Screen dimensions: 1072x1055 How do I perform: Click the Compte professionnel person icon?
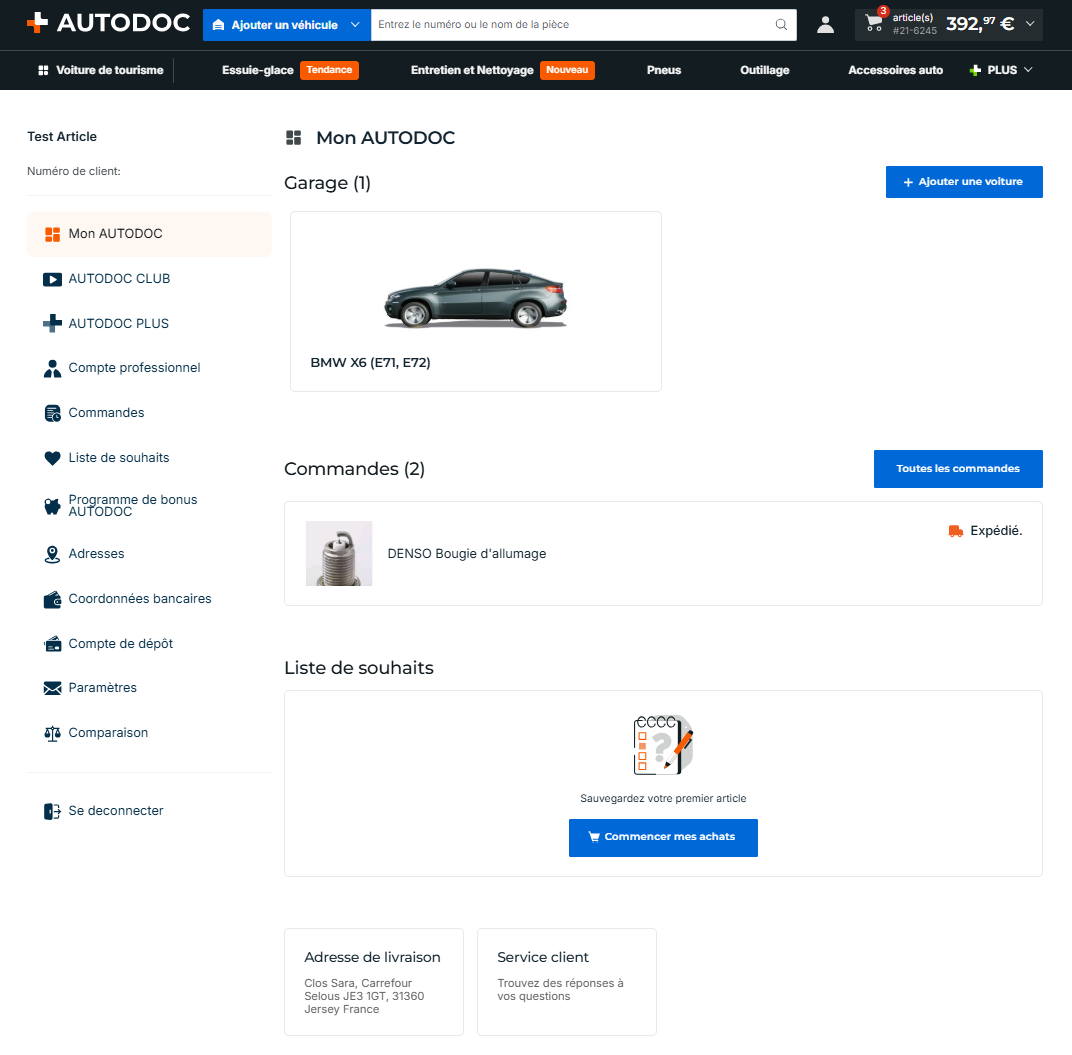52,369
